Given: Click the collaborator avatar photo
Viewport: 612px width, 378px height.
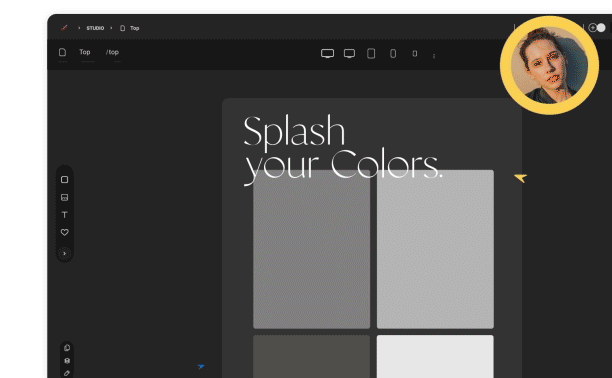Looking at the screenshot, I should coord(549,65).
